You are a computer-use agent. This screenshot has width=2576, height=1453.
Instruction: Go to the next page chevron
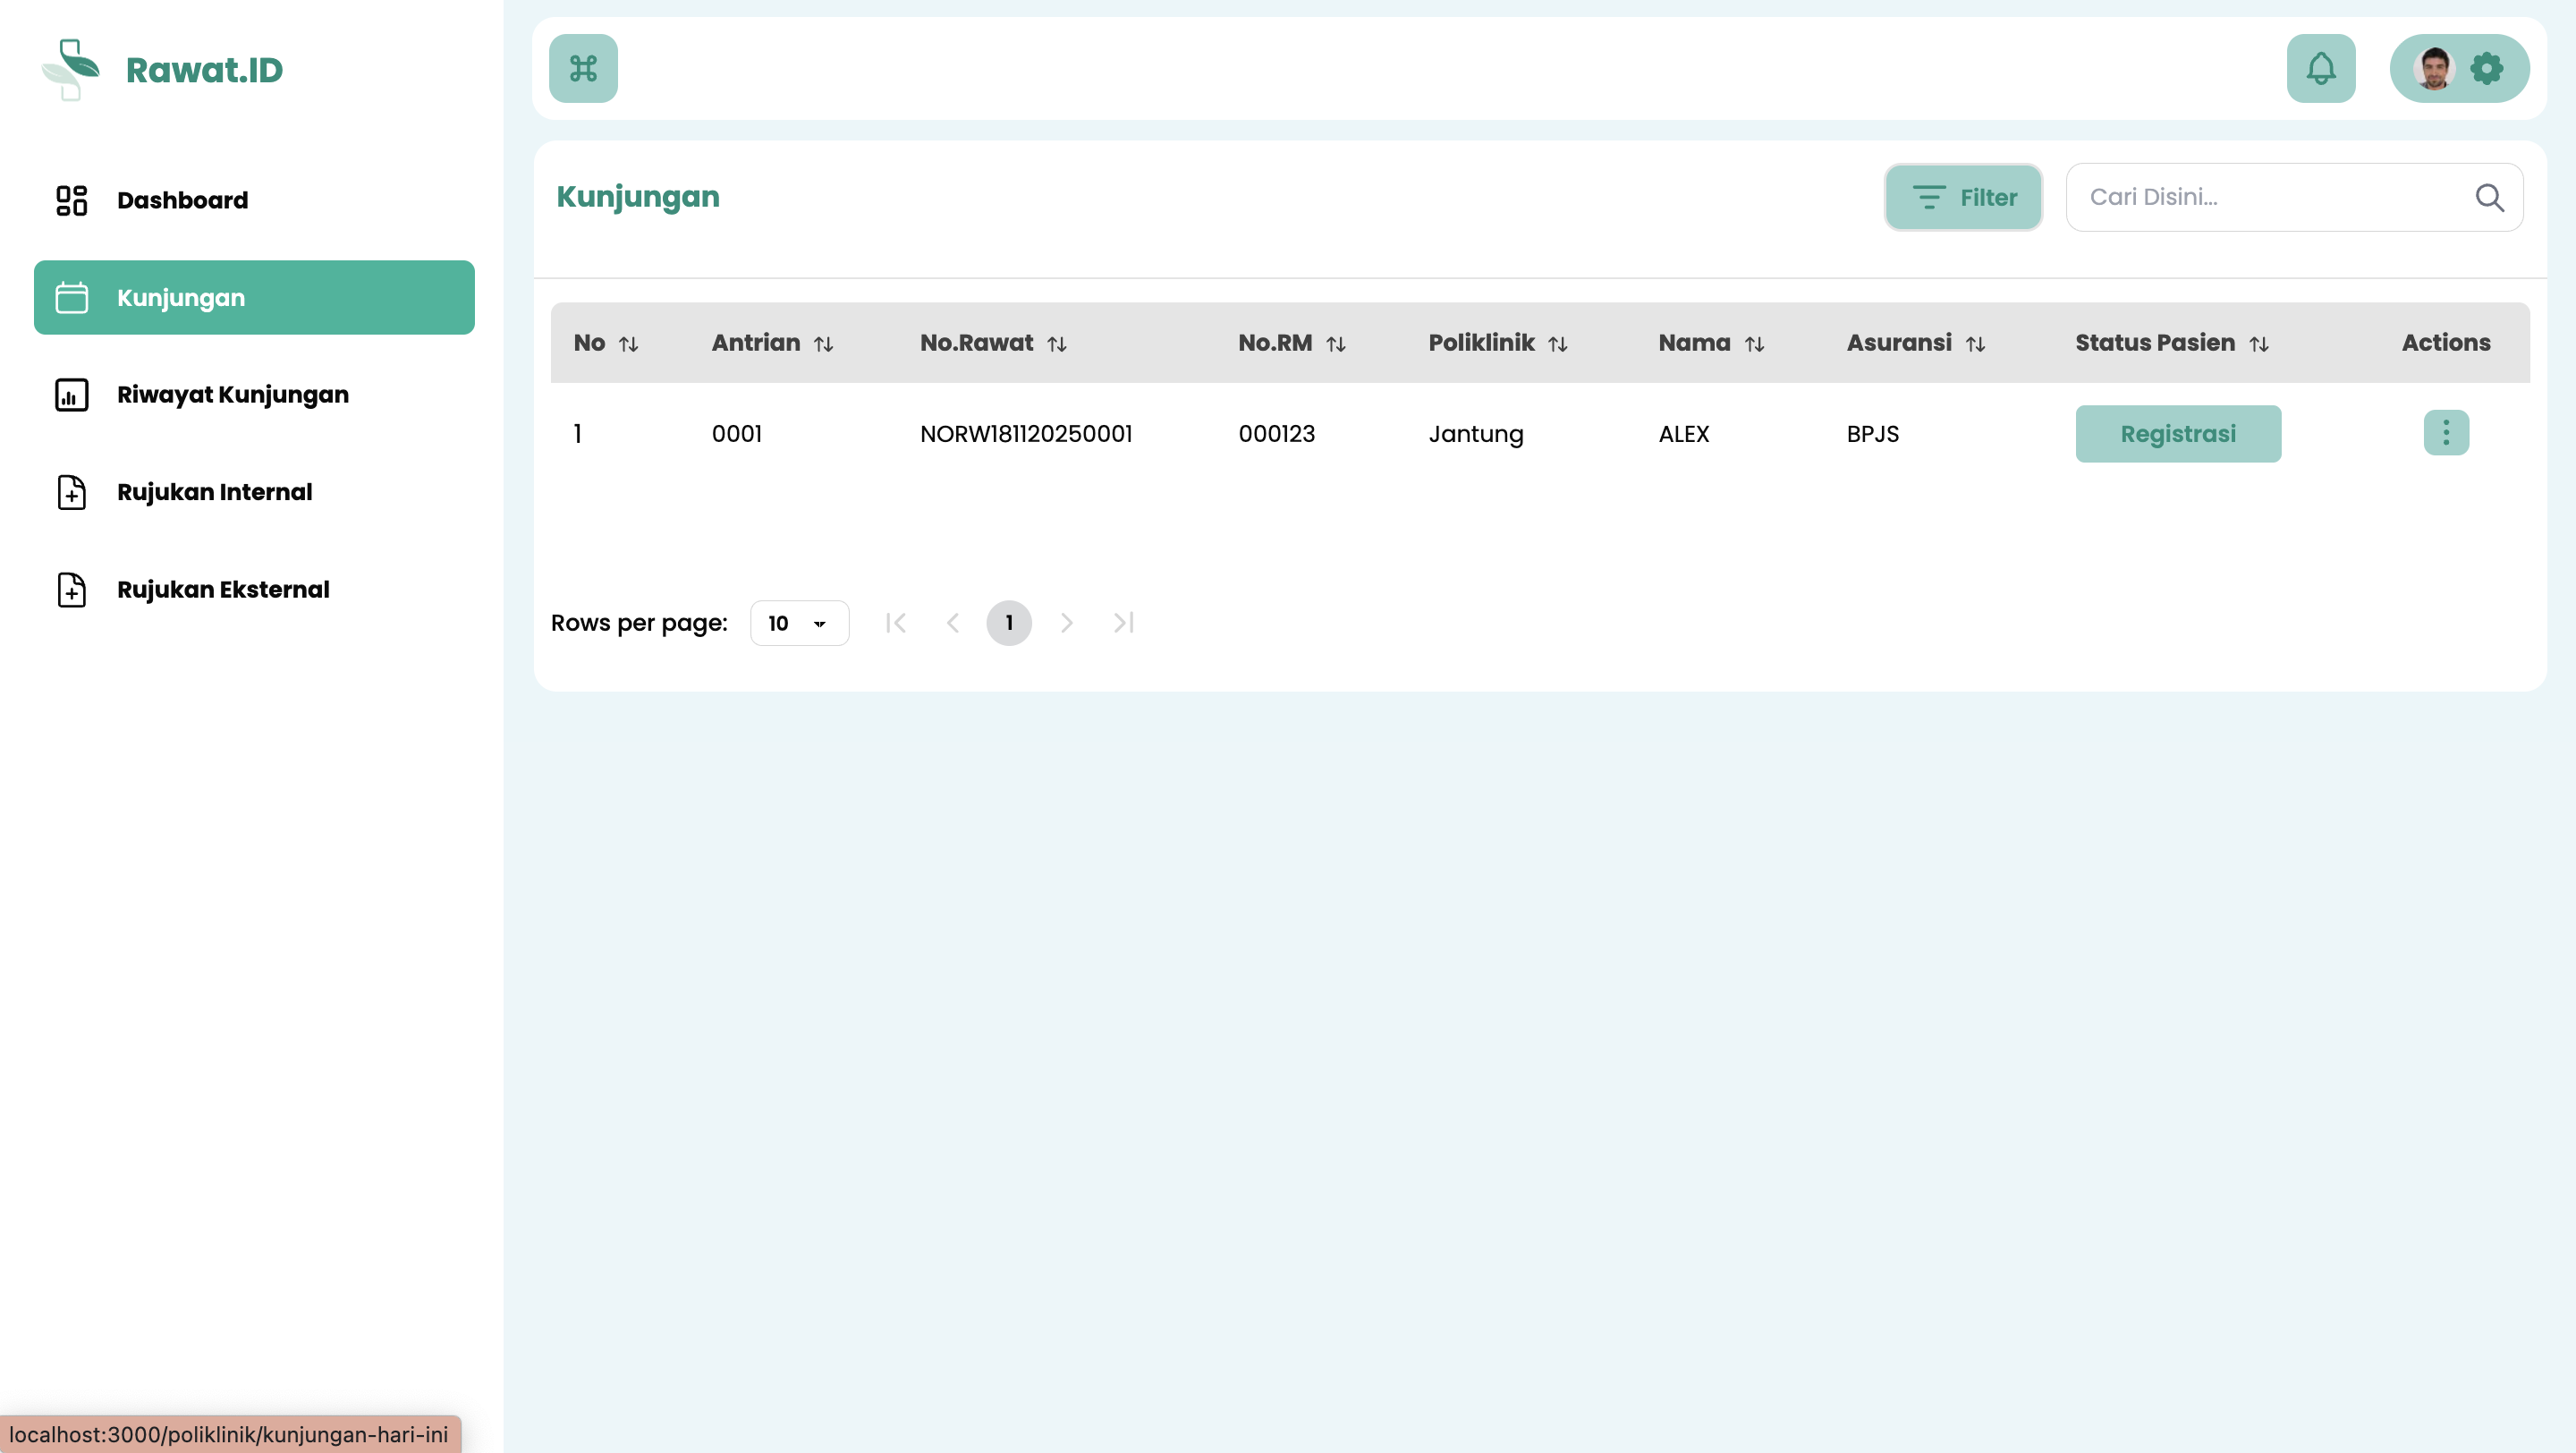(x=1066, y=623)
